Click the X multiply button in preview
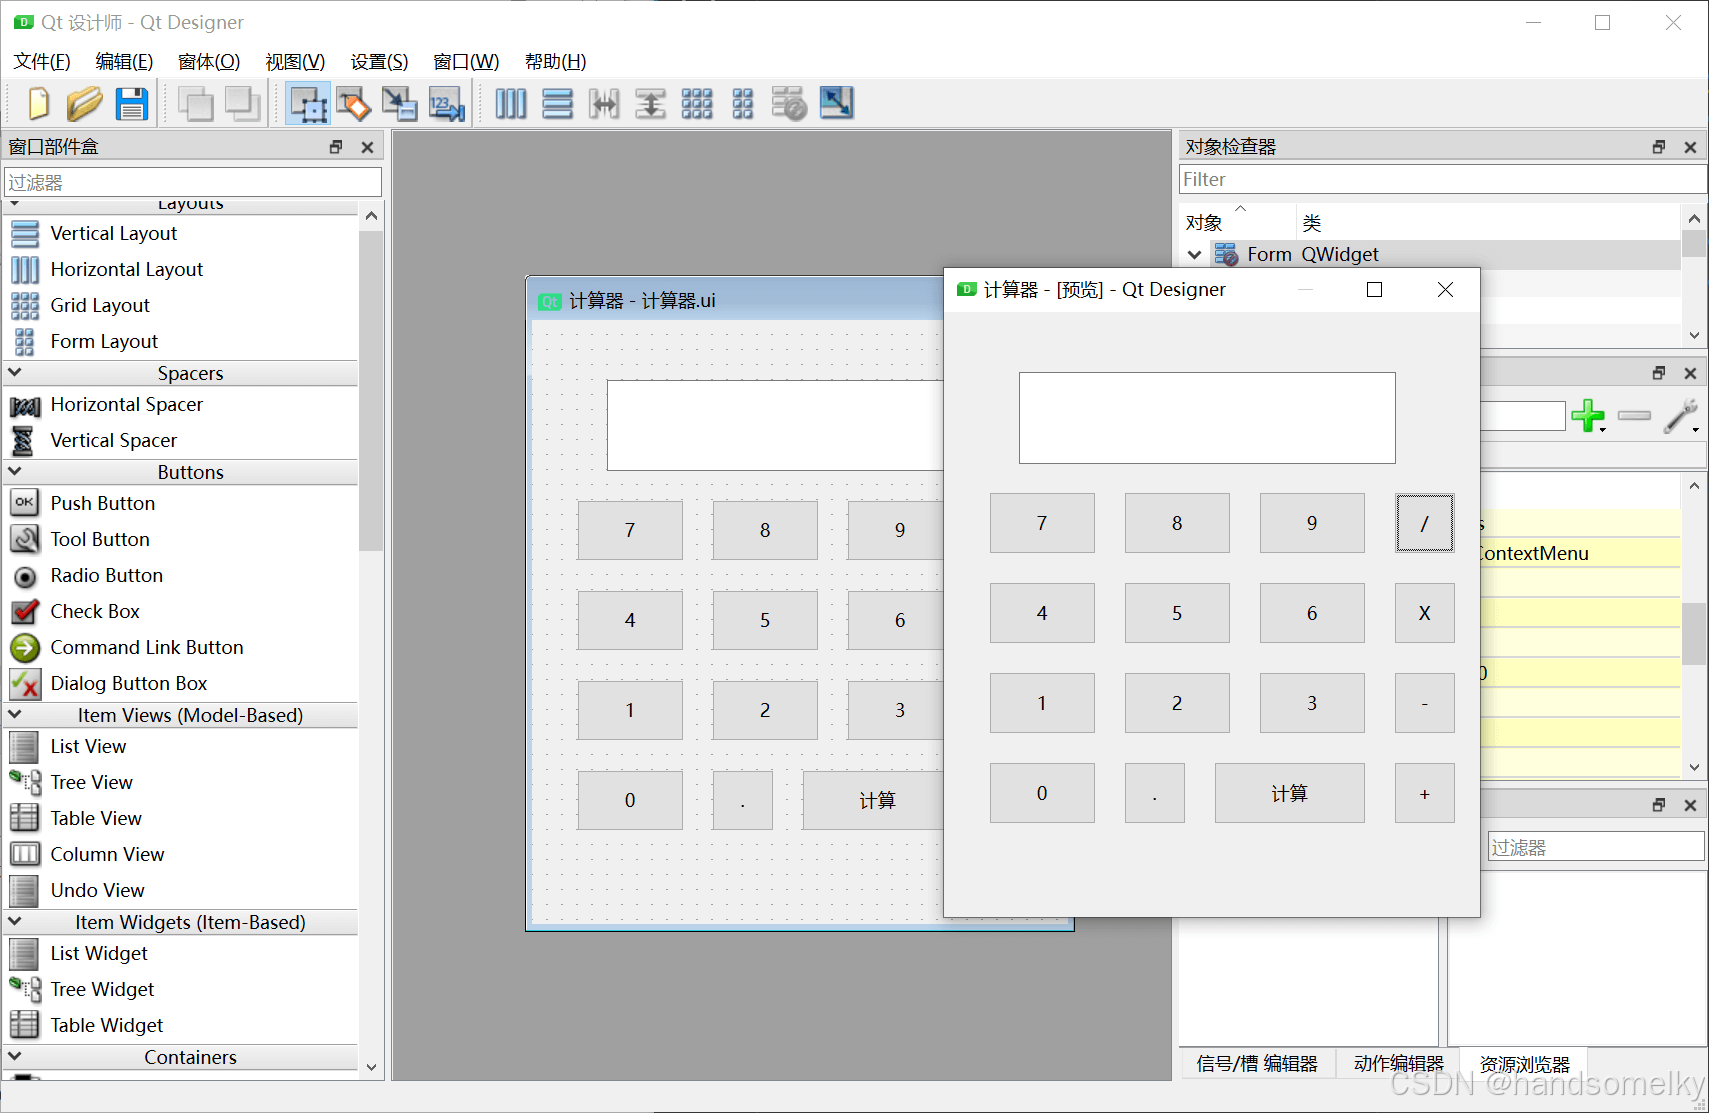The height and width of the screenshot is (1113, 1709). click(x=1424, y=613)
